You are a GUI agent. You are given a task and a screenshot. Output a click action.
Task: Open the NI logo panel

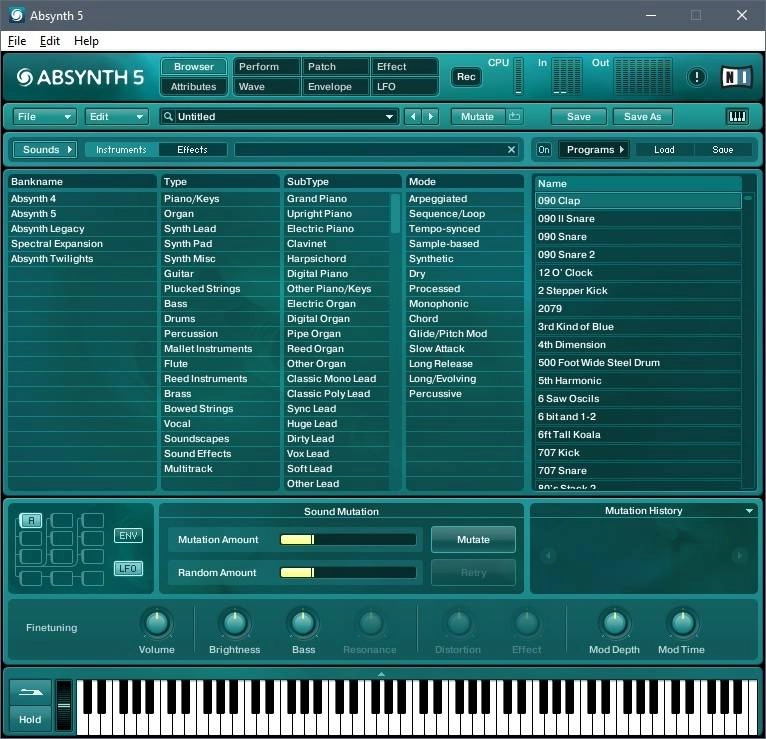pos(736,77)
